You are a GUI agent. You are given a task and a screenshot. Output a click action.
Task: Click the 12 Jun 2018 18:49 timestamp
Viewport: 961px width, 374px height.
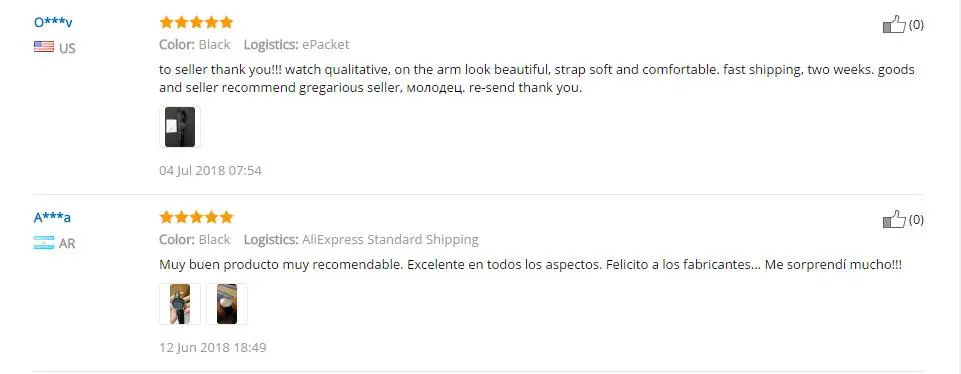coord(213,348)
